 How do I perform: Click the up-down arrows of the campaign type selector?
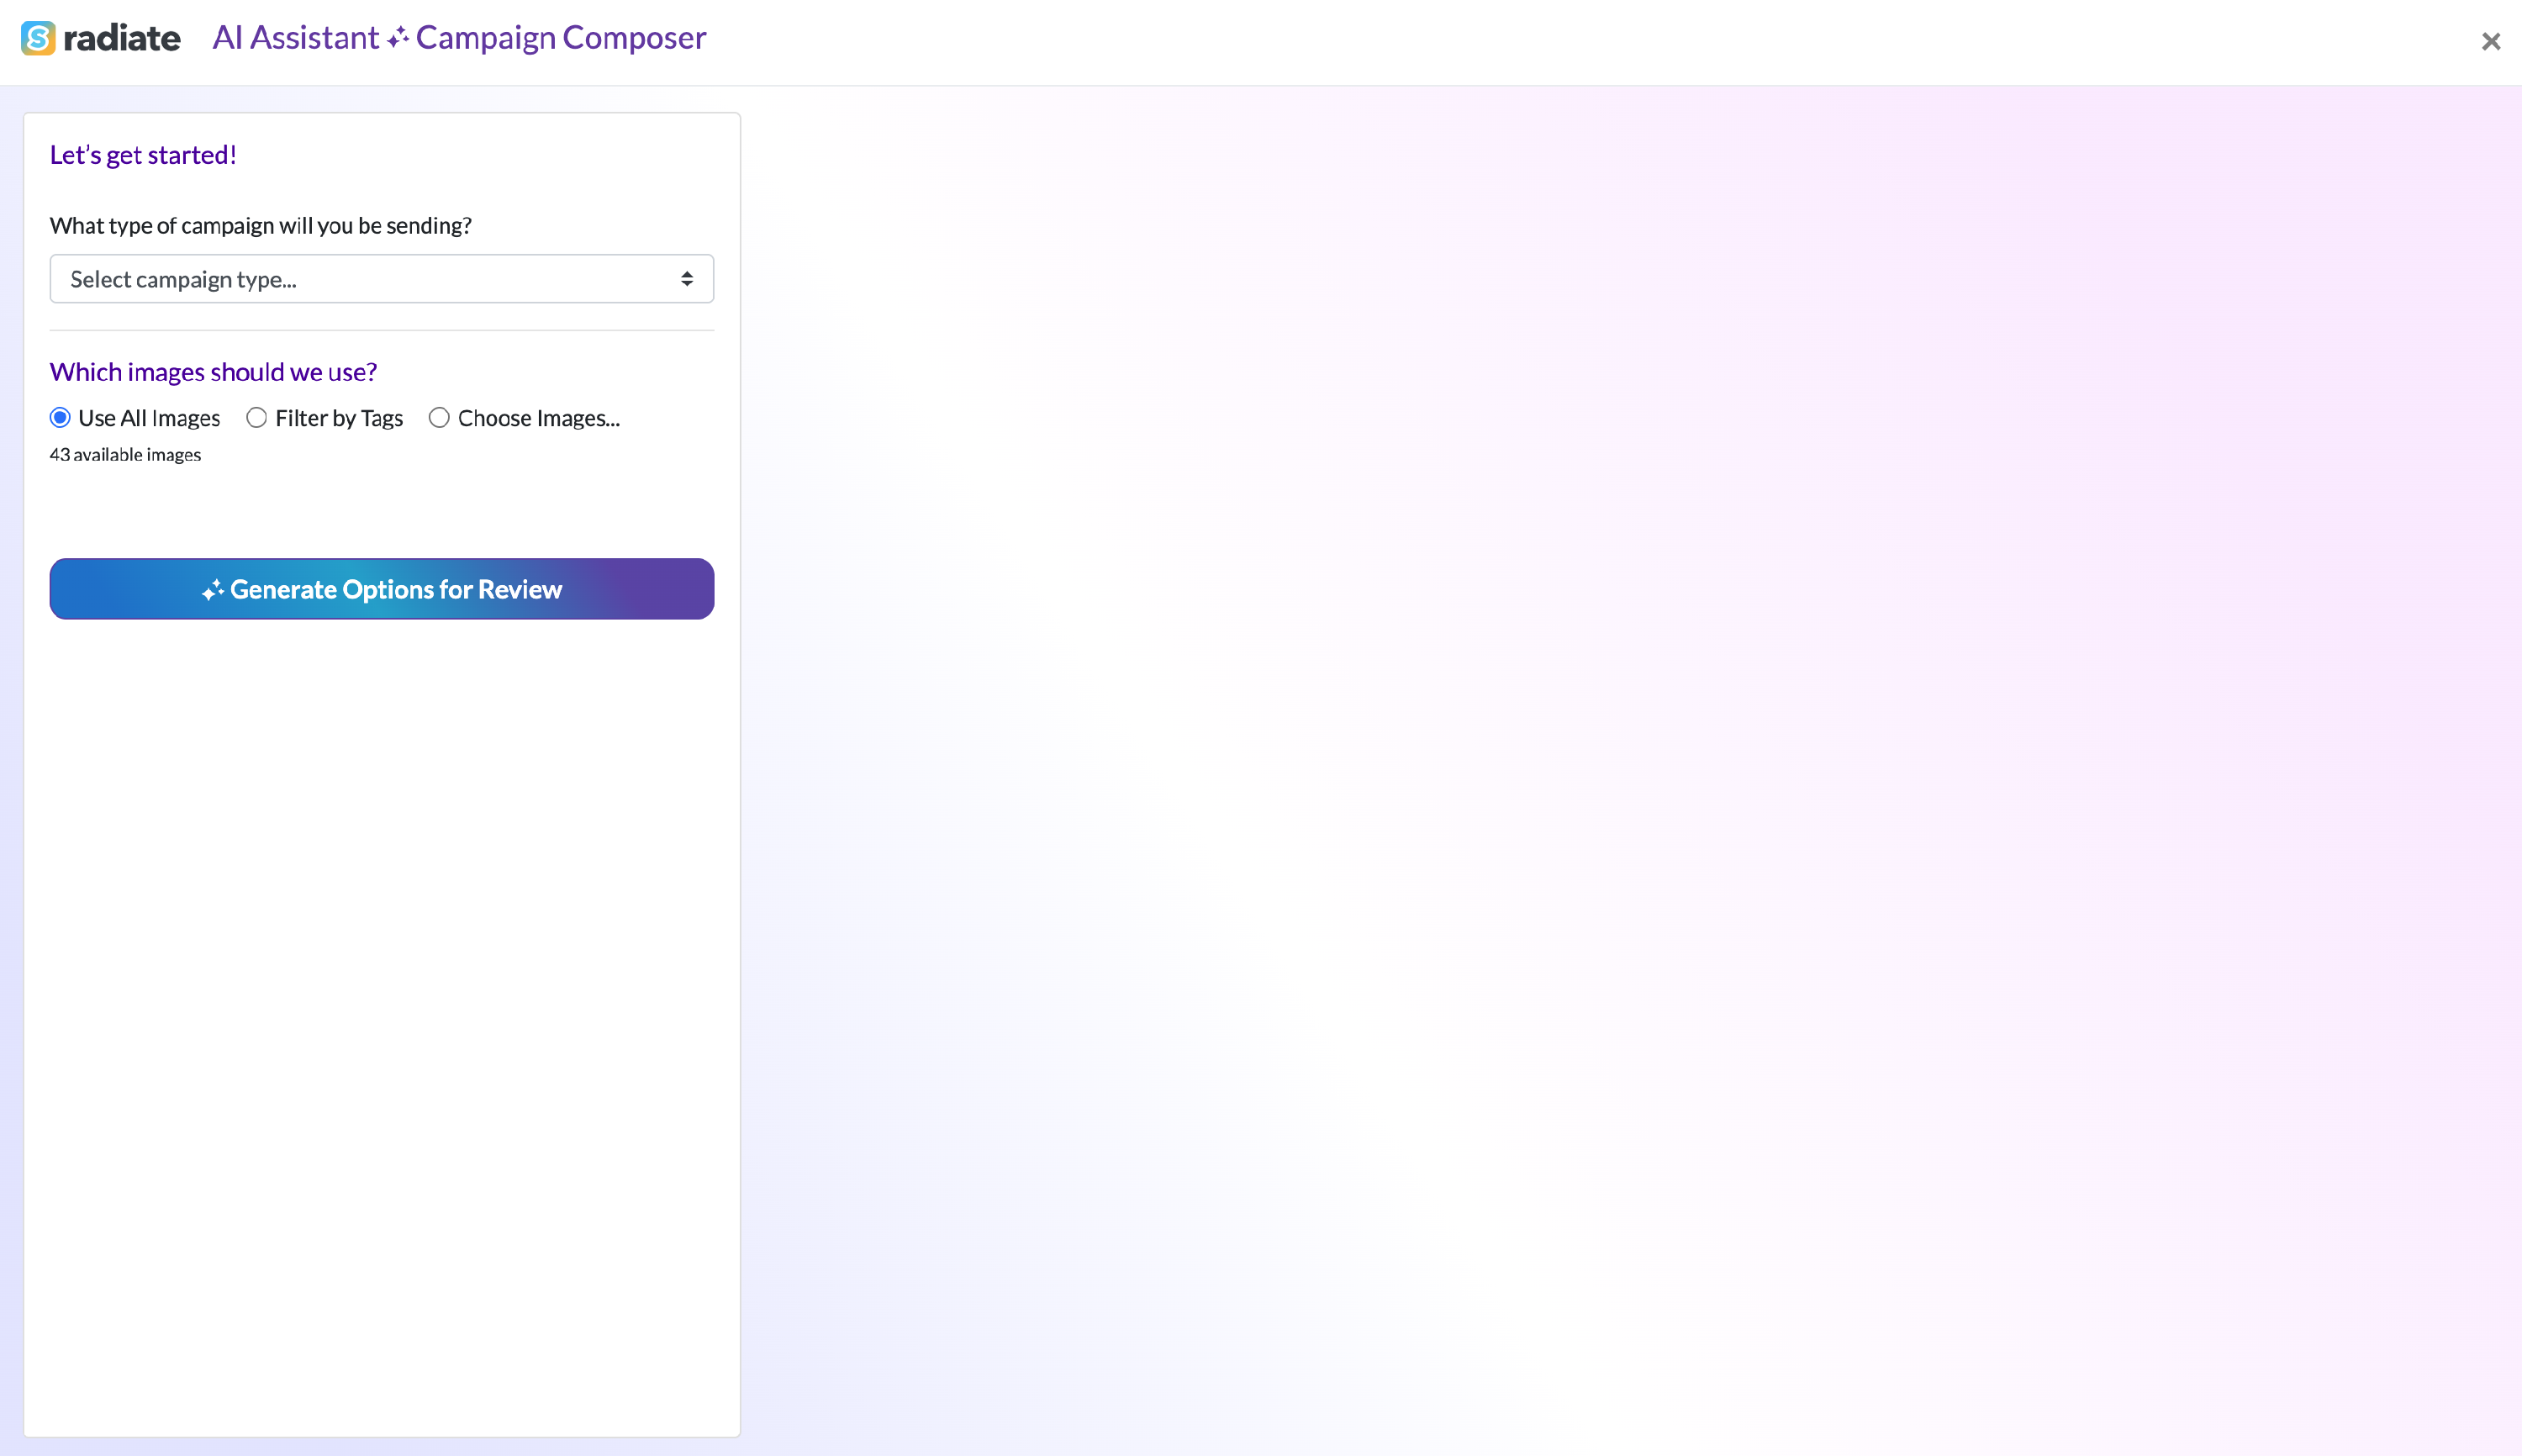point(687,279)
